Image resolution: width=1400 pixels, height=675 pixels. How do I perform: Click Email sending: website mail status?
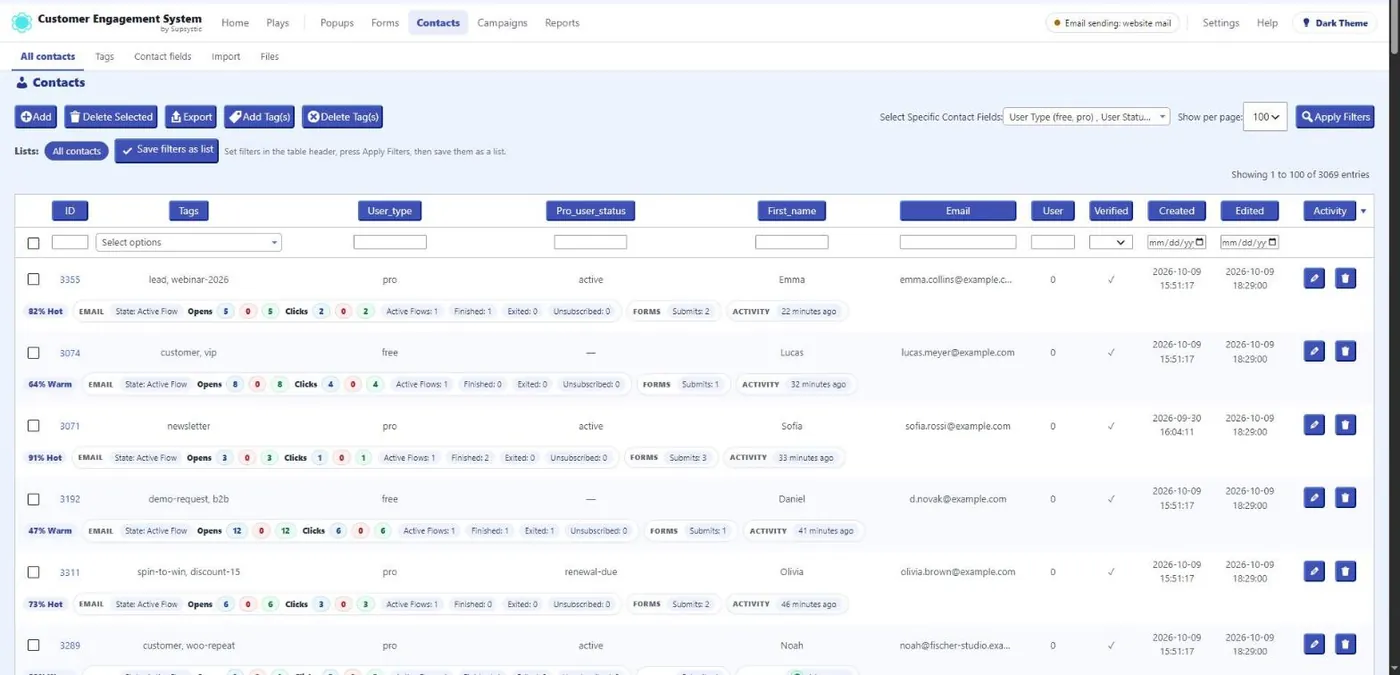click(1113, 23)
